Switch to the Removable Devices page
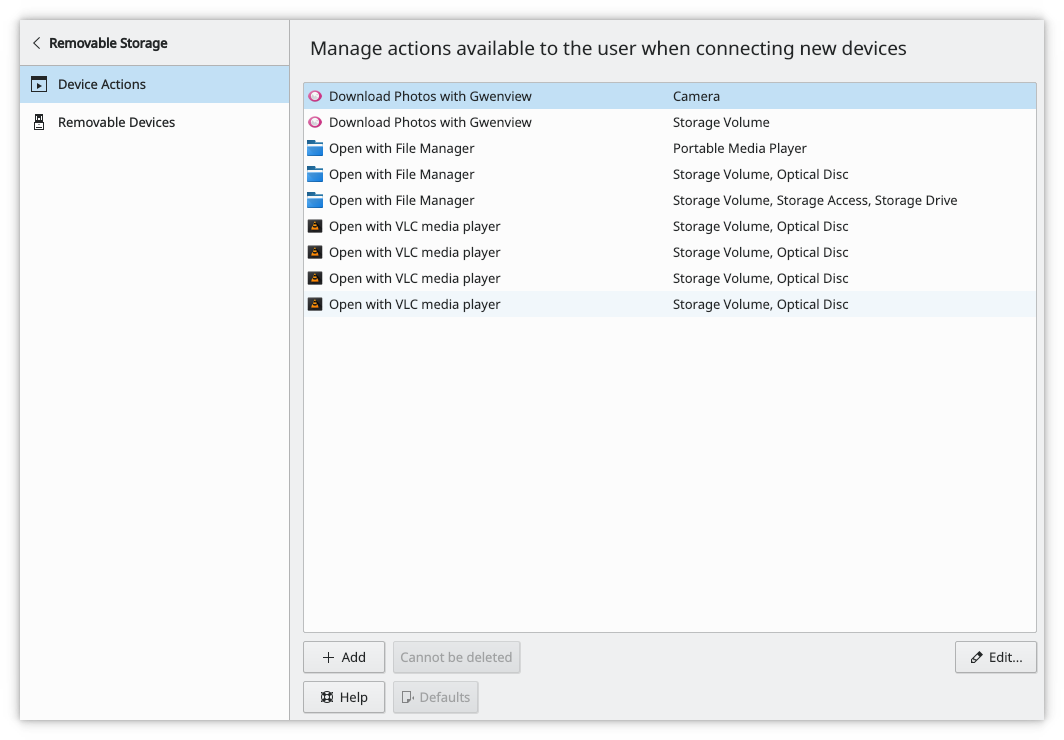 tap(118, 121)
